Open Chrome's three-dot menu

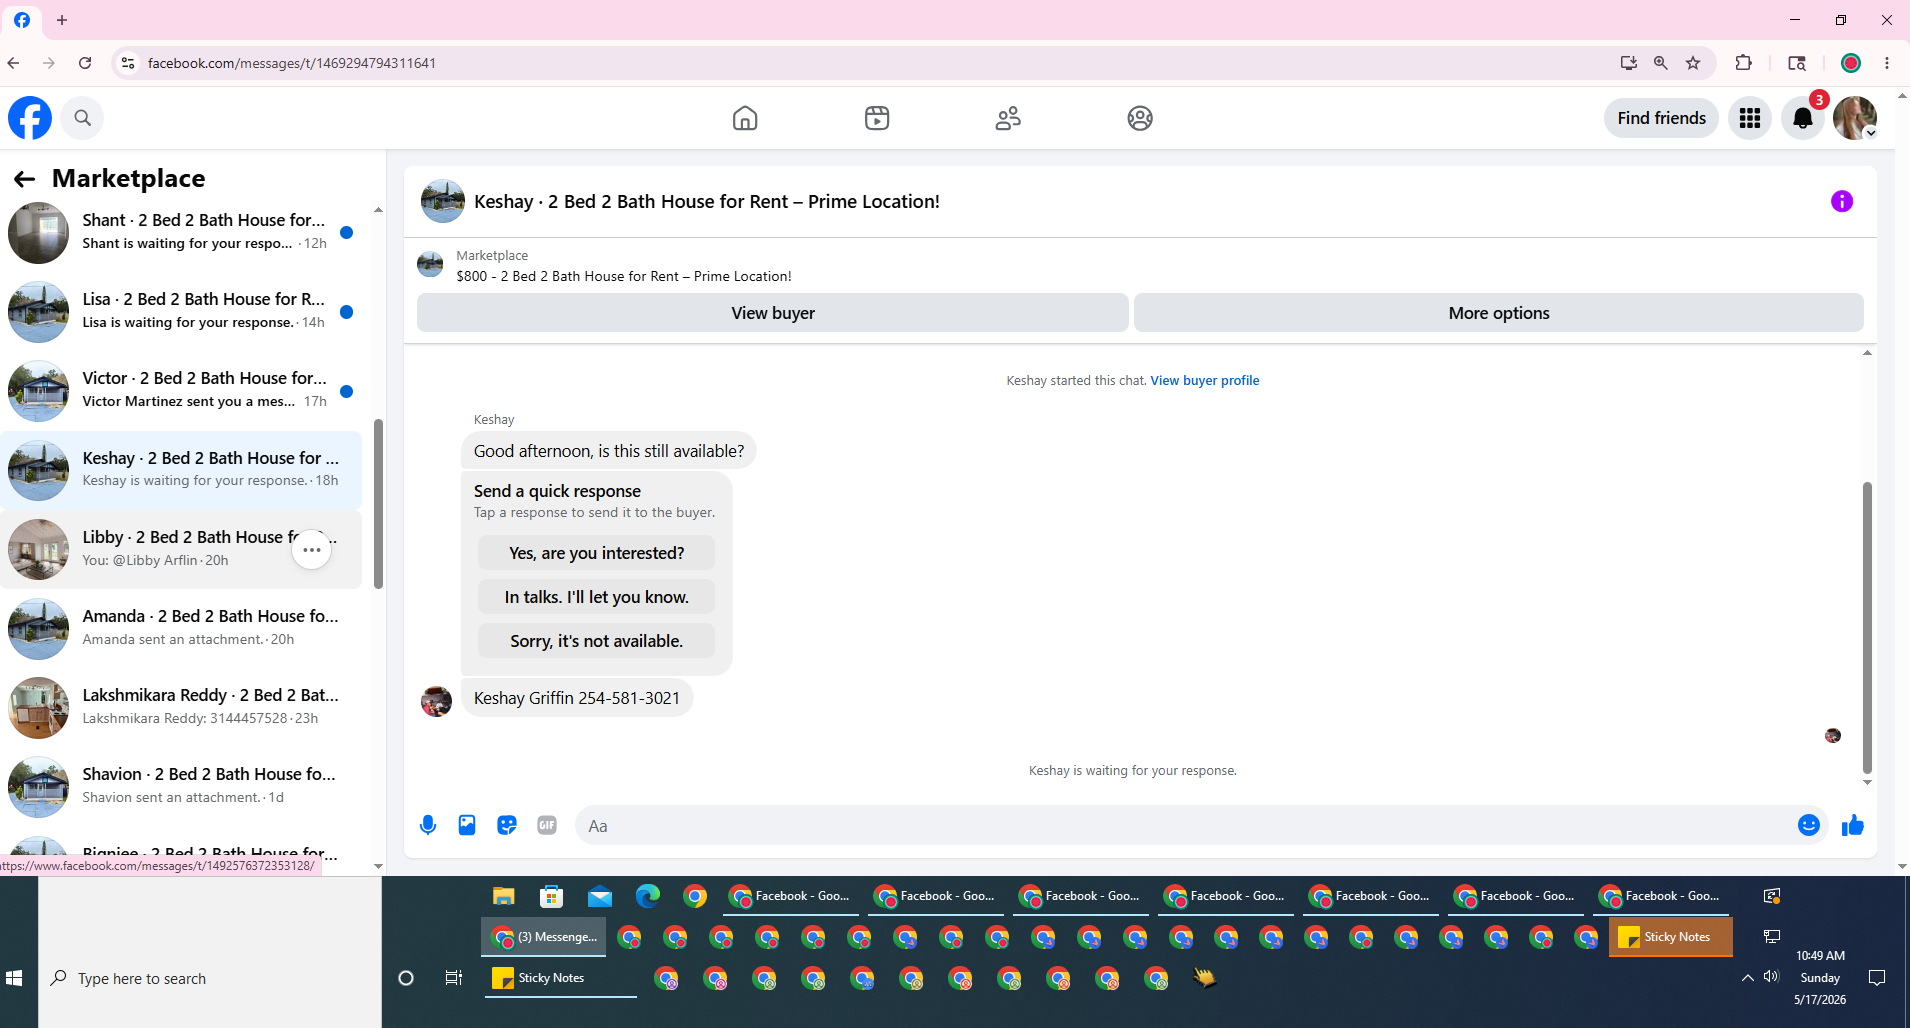[x=1887, y=63]
